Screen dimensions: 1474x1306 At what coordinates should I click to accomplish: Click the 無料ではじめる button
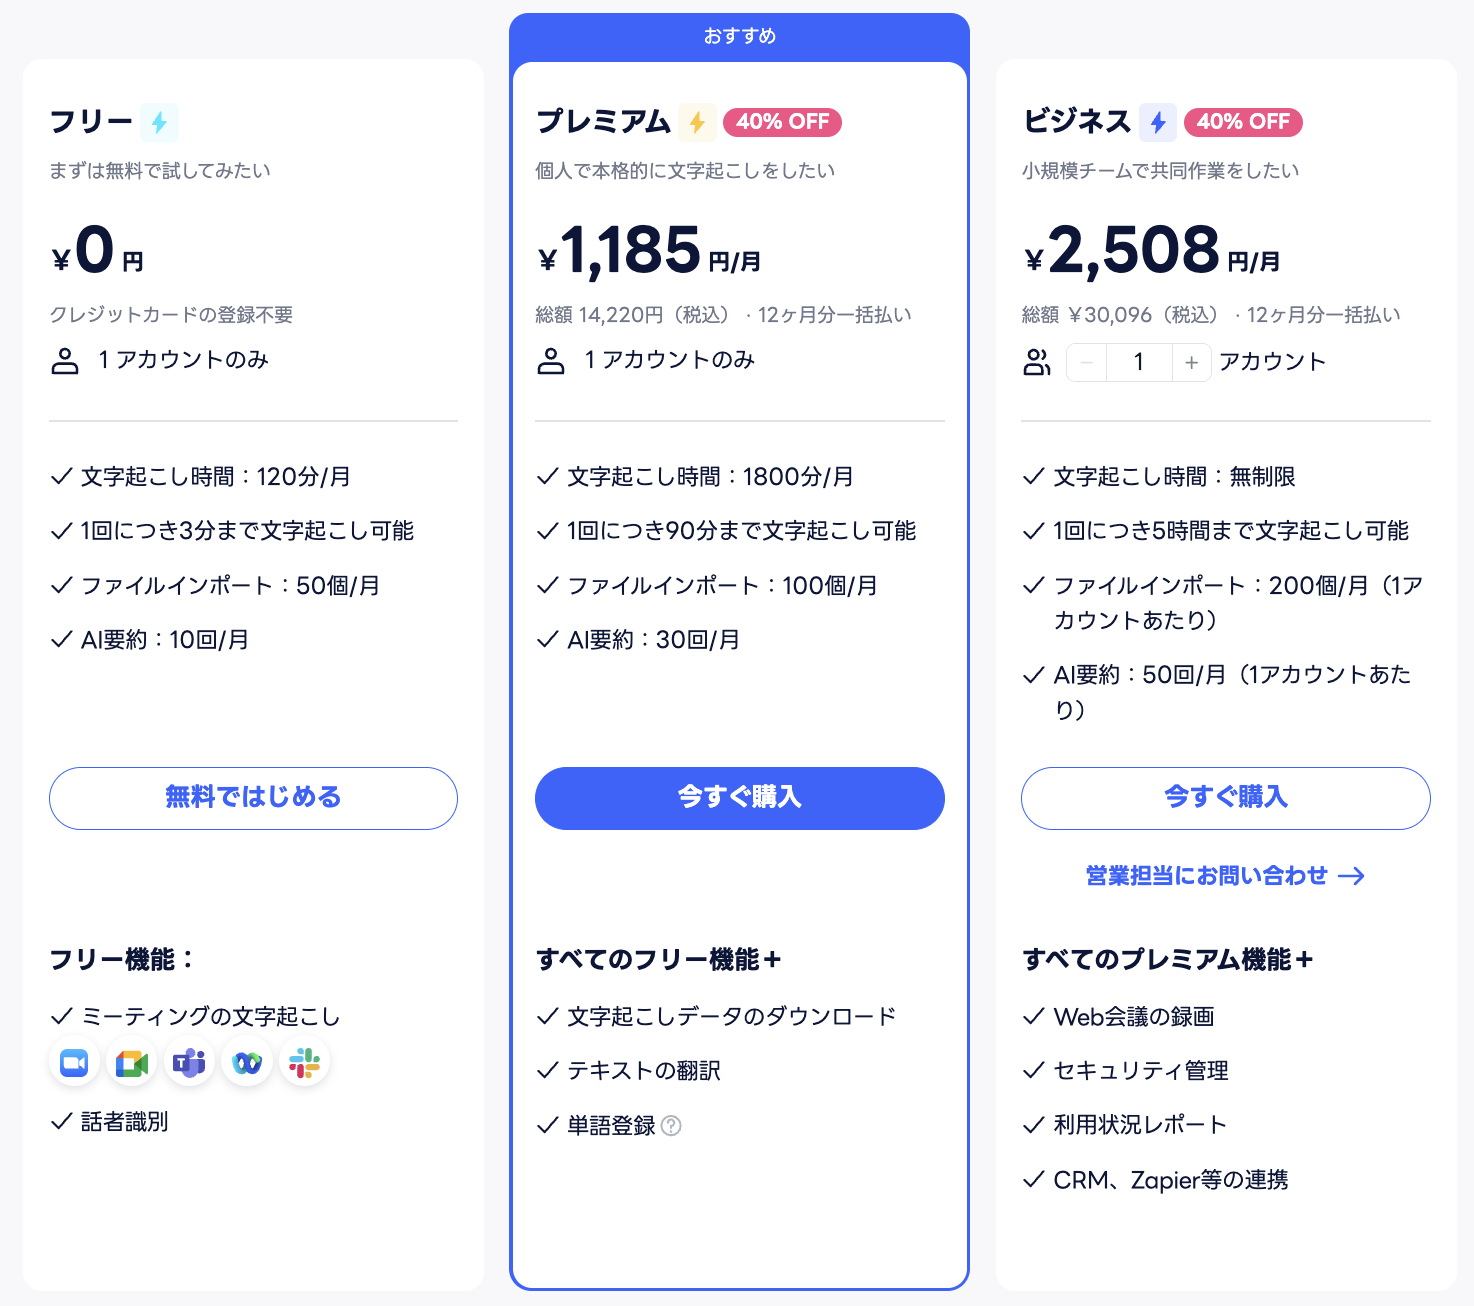tap(253, 798)
